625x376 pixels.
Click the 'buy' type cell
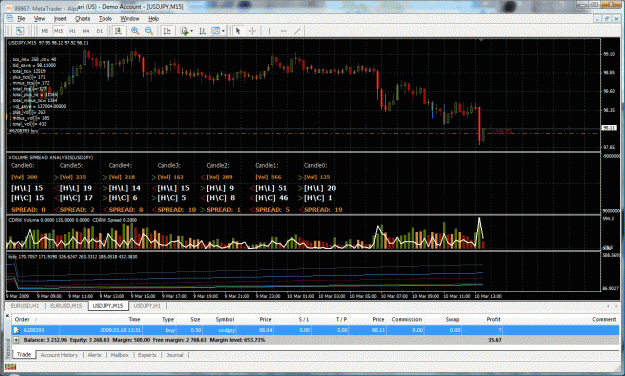click(x=170, y=330)
